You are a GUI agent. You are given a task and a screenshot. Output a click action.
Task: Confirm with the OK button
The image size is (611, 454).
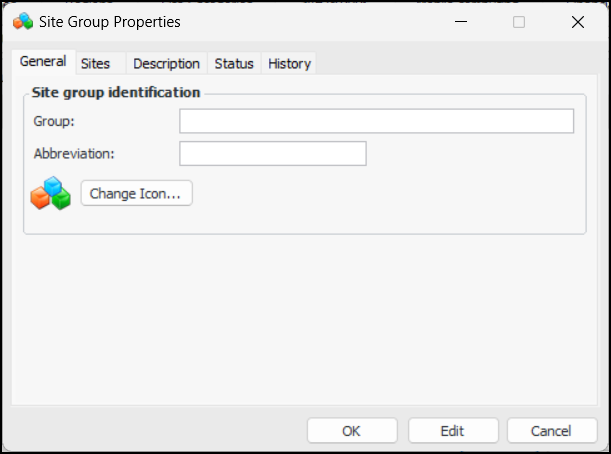point(351,431)
